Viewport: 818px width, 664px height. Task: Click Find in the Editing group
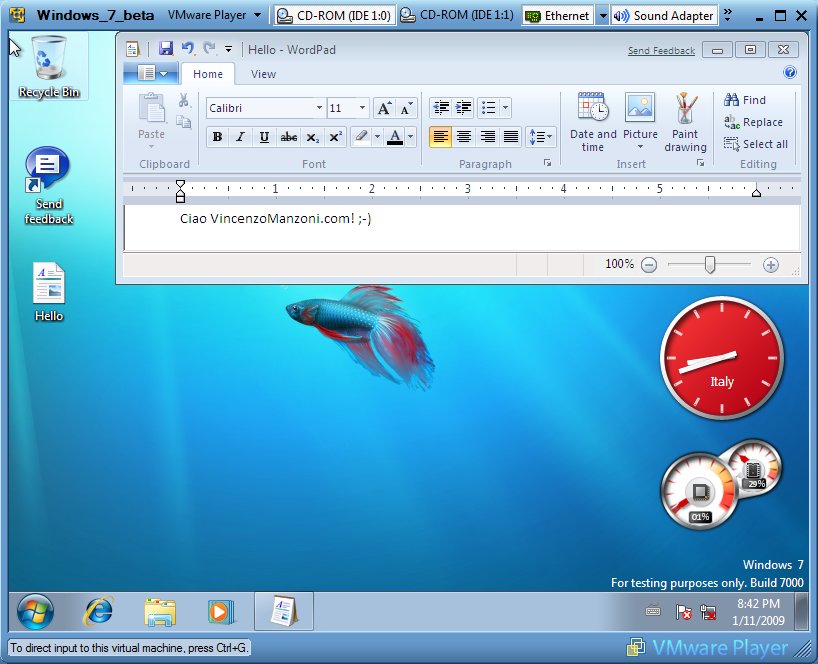pyautogui.click(x=745, y=100)
